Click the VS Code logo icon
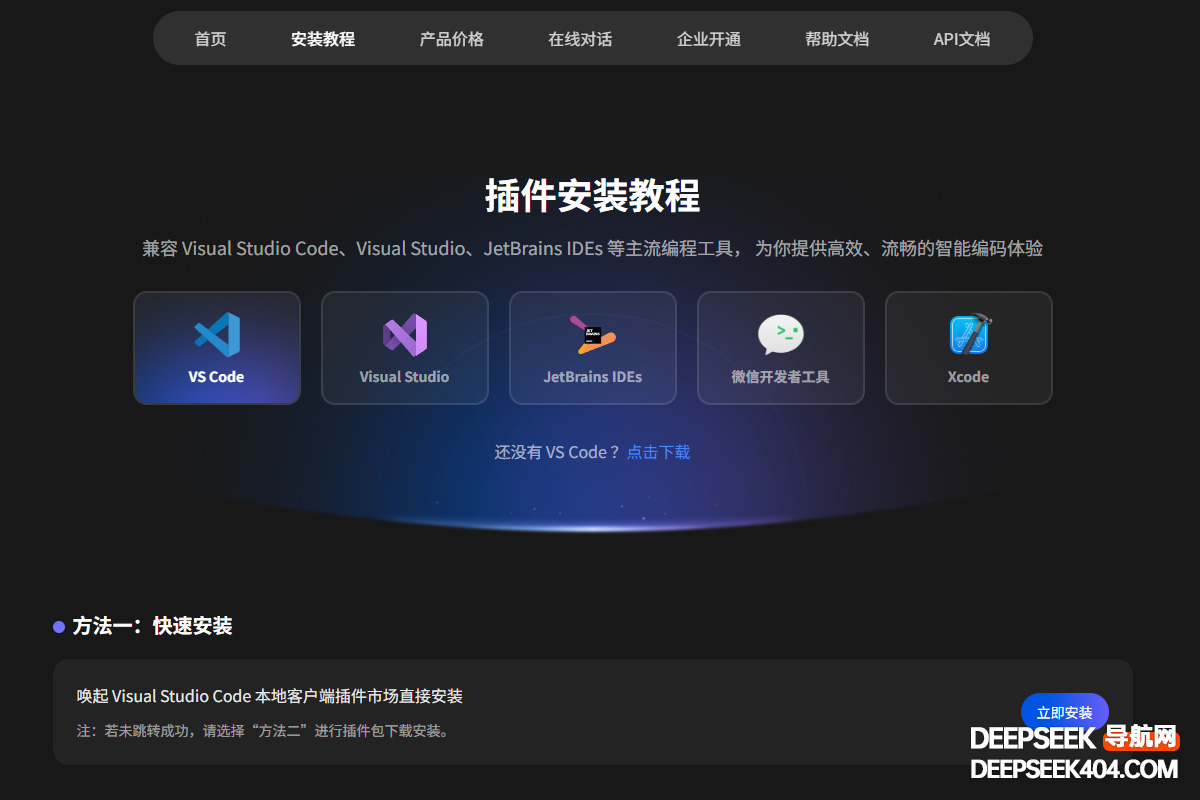The height and width of the screenshot is (800, 1200). (x=217, y=335)
